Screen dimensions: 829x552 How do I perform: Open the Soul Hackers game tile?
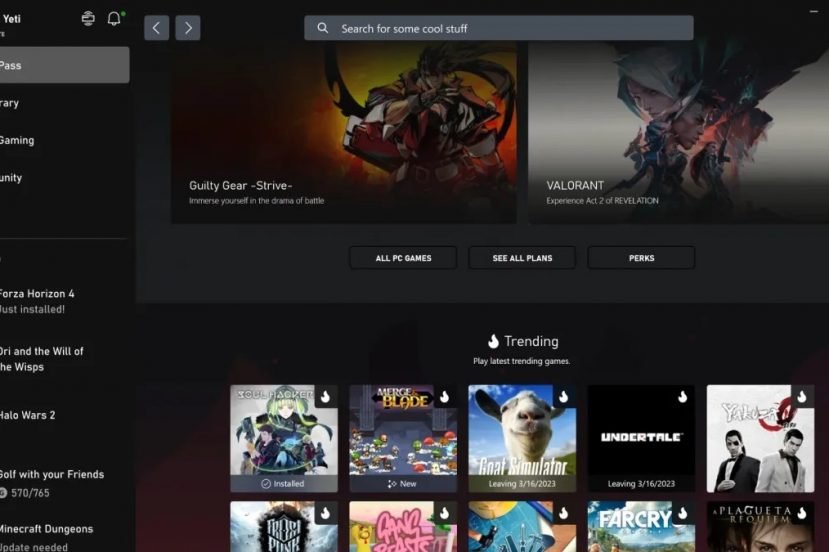click(x=284, y=438)
